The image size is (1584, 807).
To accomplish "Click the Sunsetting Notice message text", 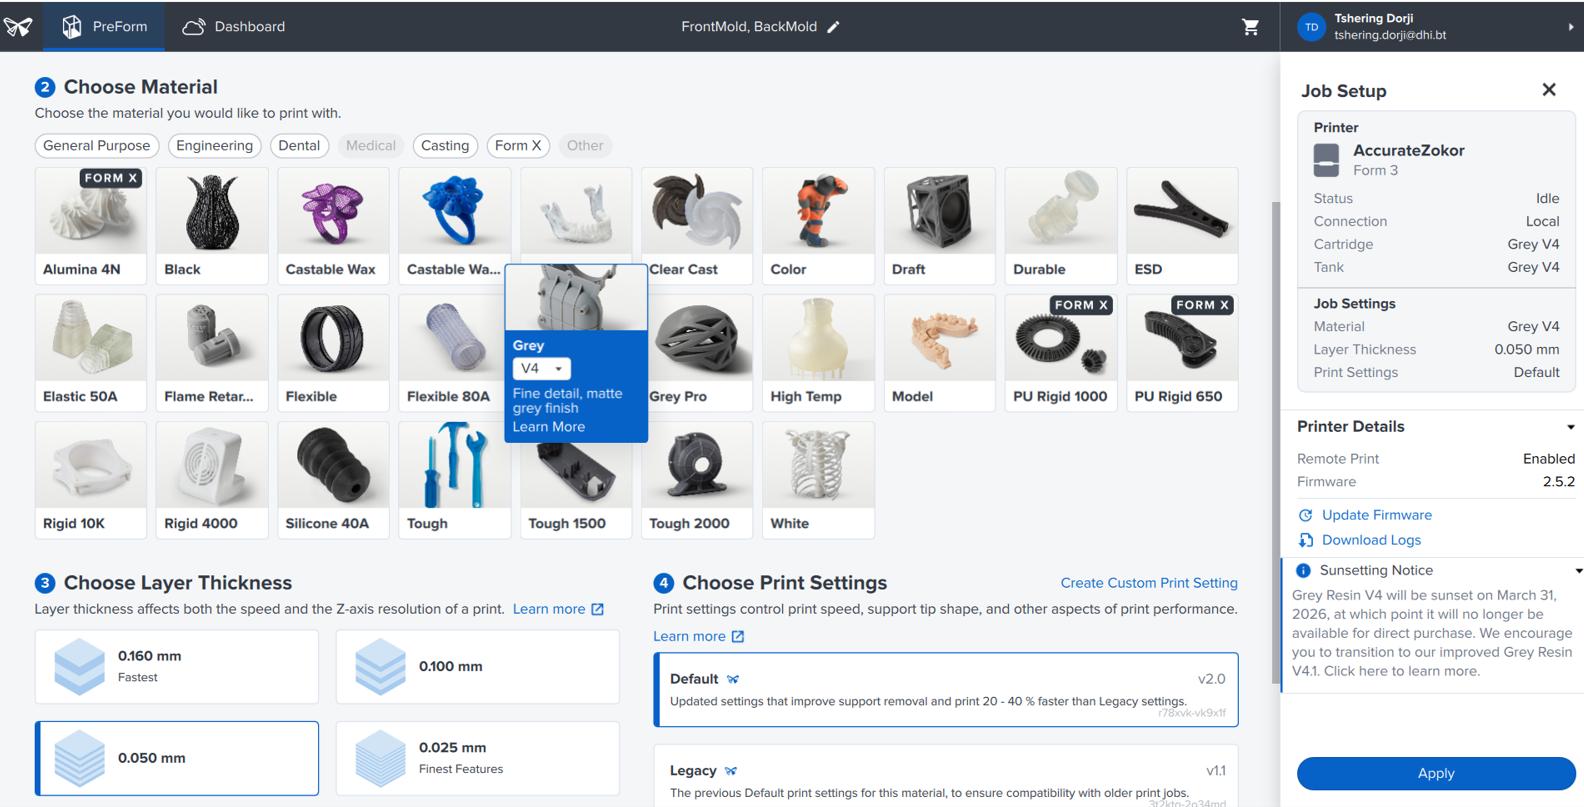I will (x=1432, y=633).
